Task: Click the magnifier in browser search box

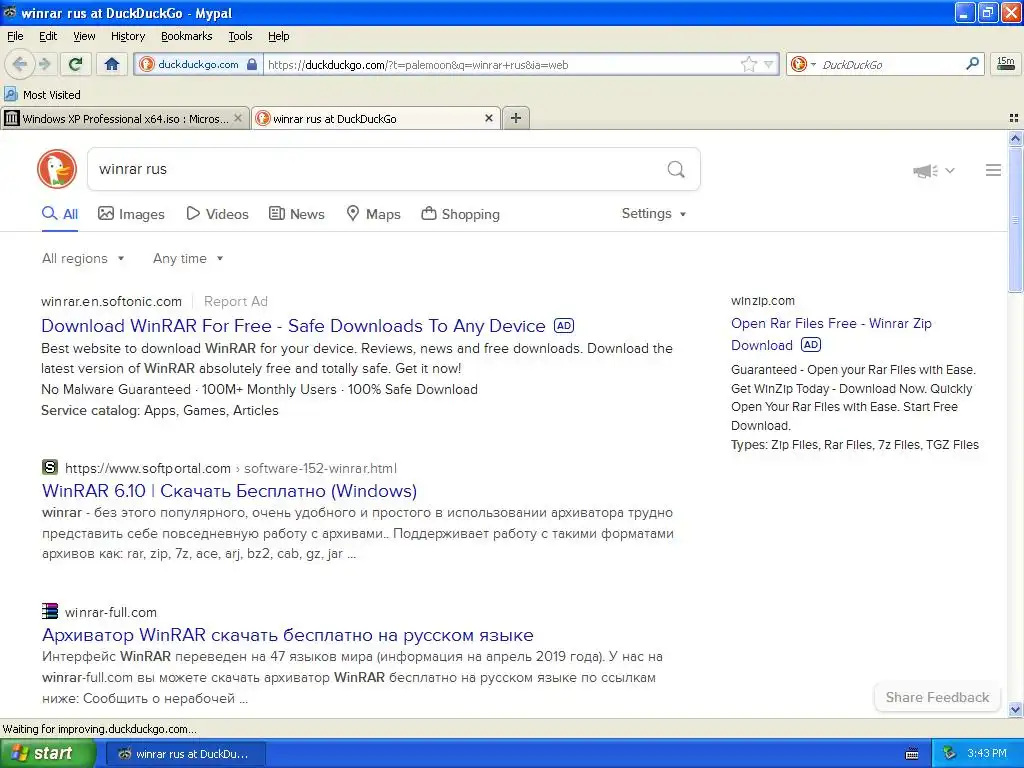Action: click(x=972, y=64)
